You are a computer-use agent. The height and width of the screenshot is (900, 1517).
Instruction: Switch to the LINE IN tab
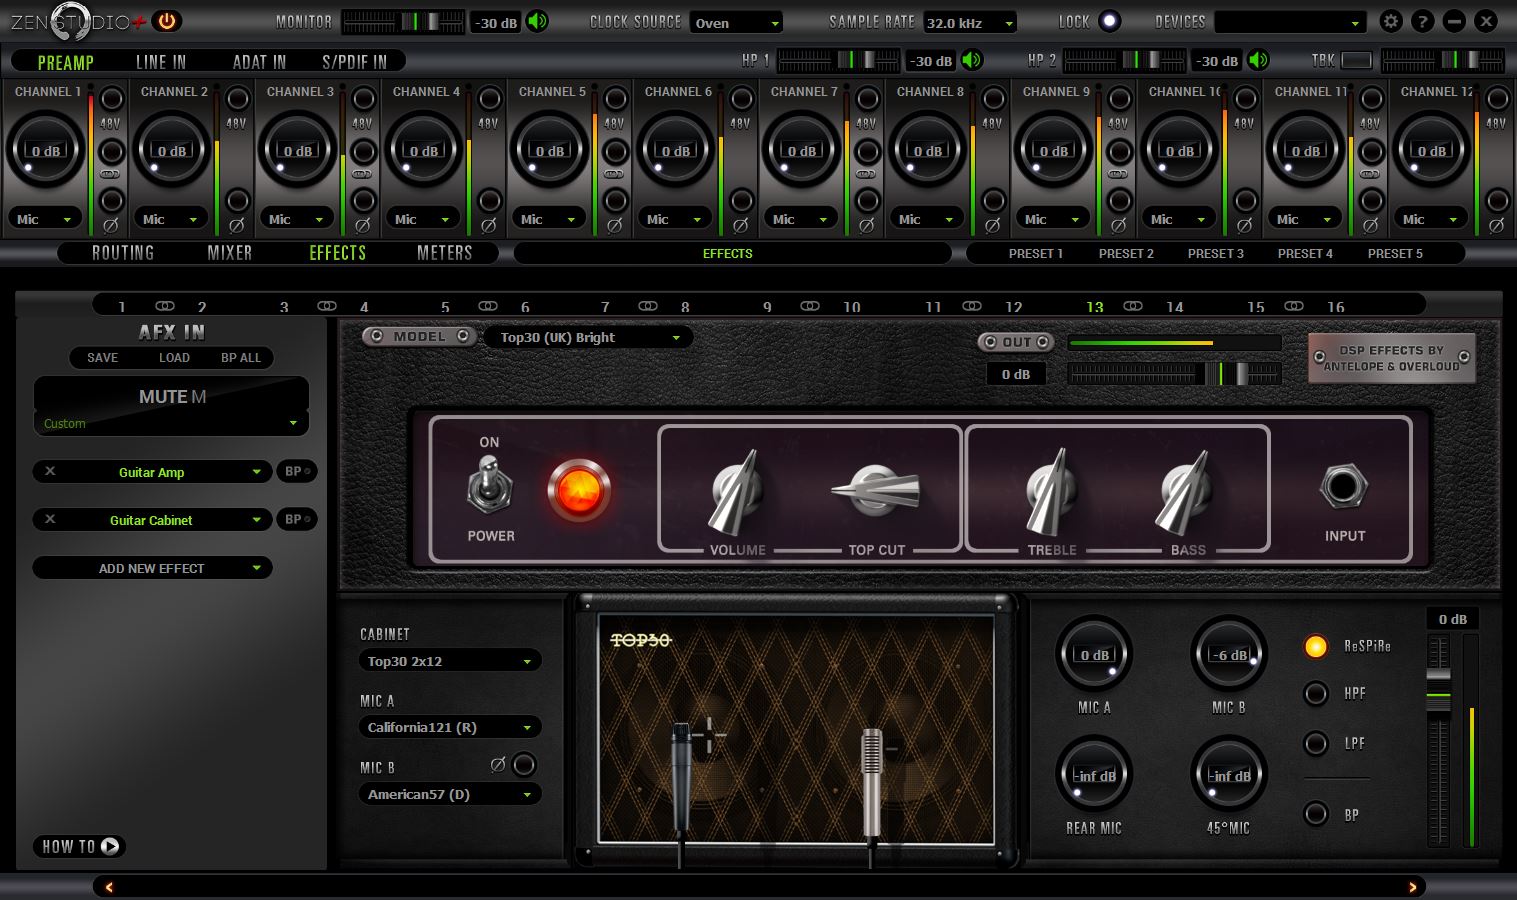click(161, 62)
